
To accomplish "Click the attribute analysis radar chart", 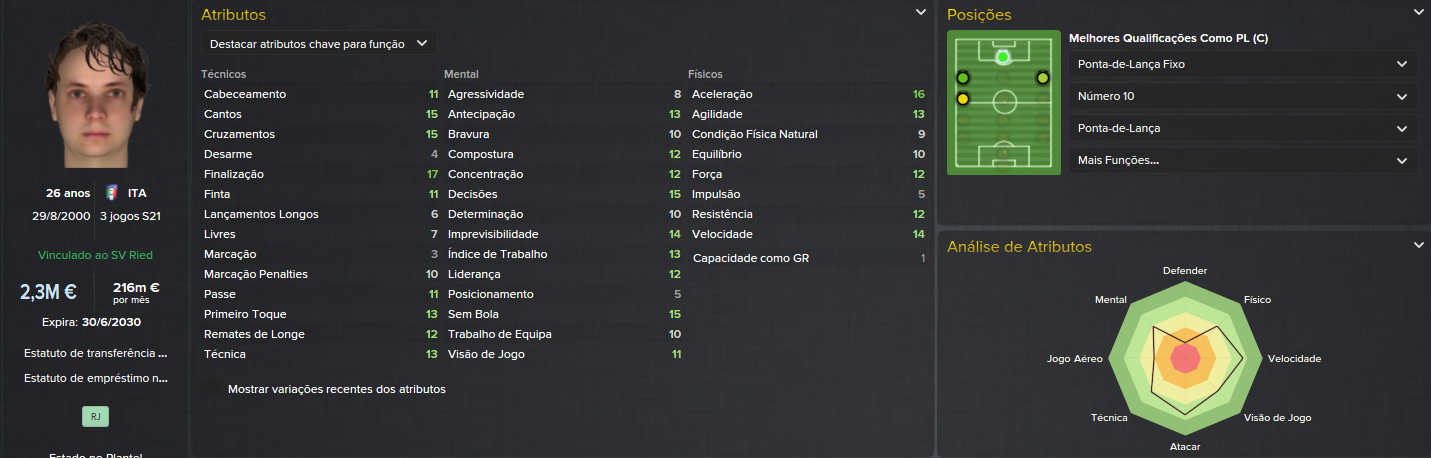I will coord(1184,357).
